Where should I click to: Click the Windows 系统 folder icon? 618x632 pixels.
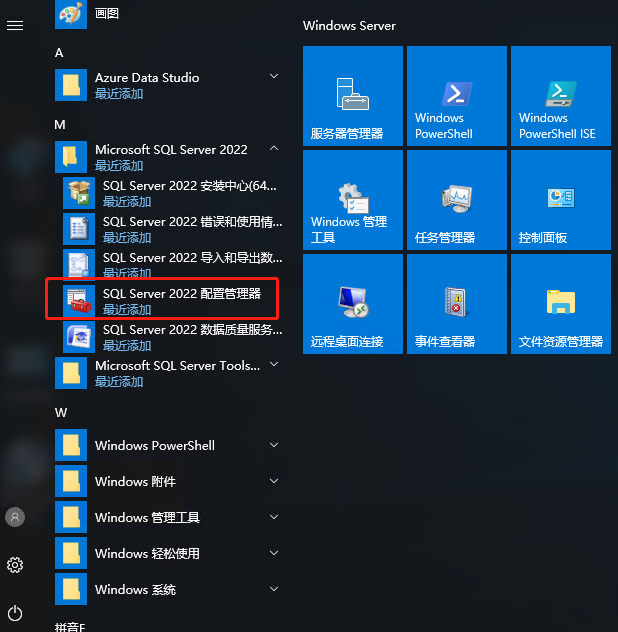(x=71, y=589)
